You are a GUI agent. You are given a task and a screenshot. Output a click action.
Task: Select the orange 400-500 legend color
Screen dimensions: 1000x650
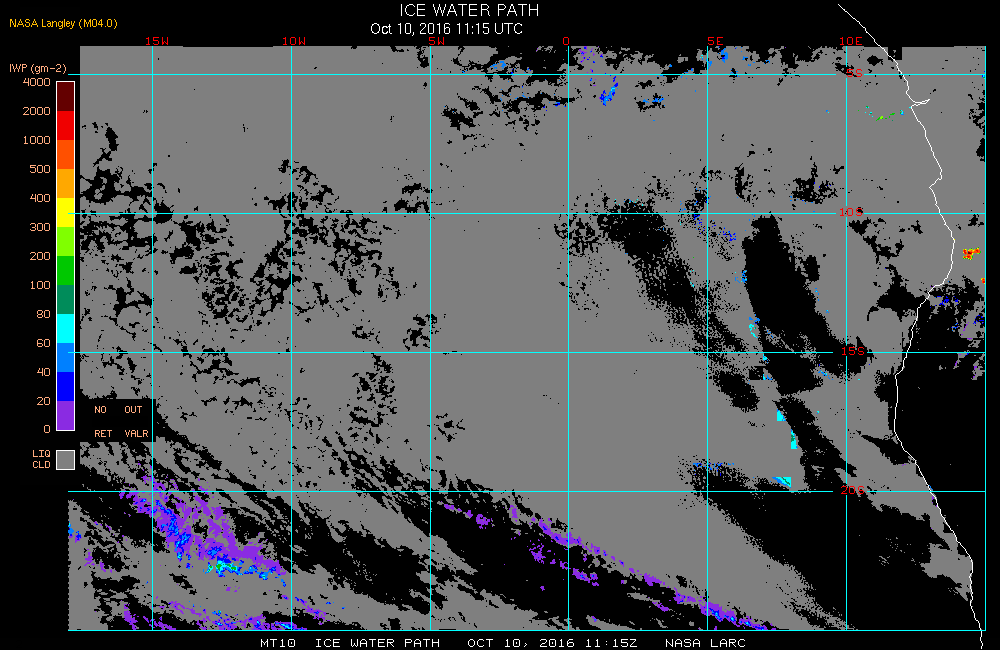(66, 184)
